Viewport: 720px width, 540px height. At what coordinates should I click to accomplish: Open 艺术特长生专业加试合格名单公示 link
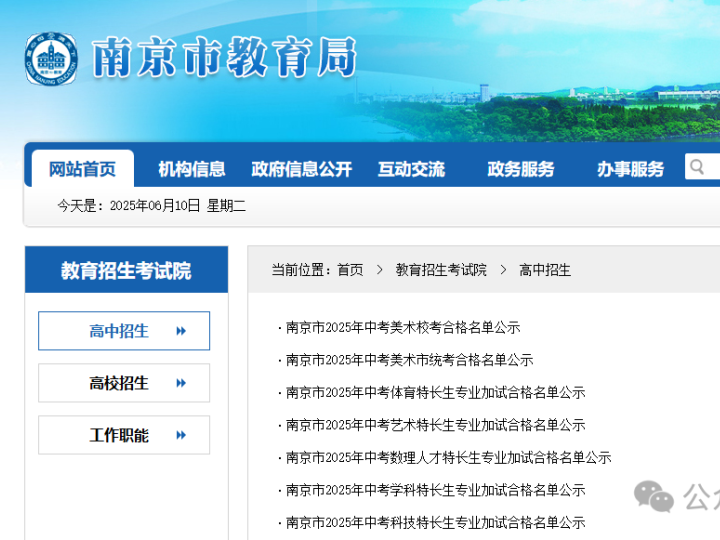(435, 425)
